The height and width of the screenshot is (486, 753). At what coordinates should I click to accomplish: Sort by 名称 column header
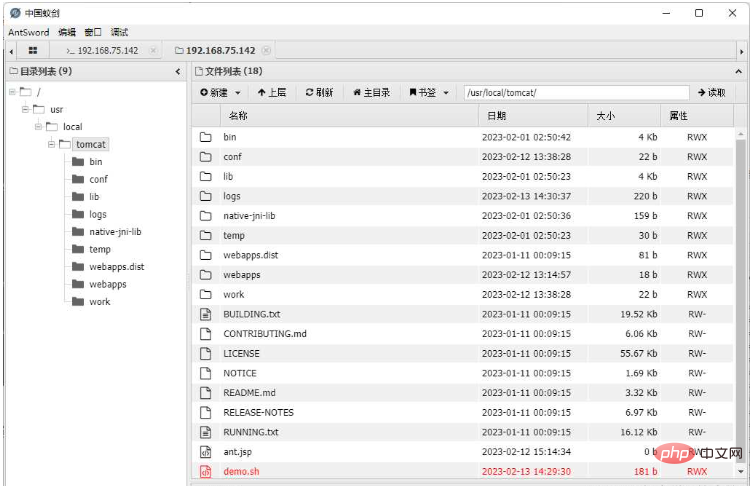[x=350, y=116]
